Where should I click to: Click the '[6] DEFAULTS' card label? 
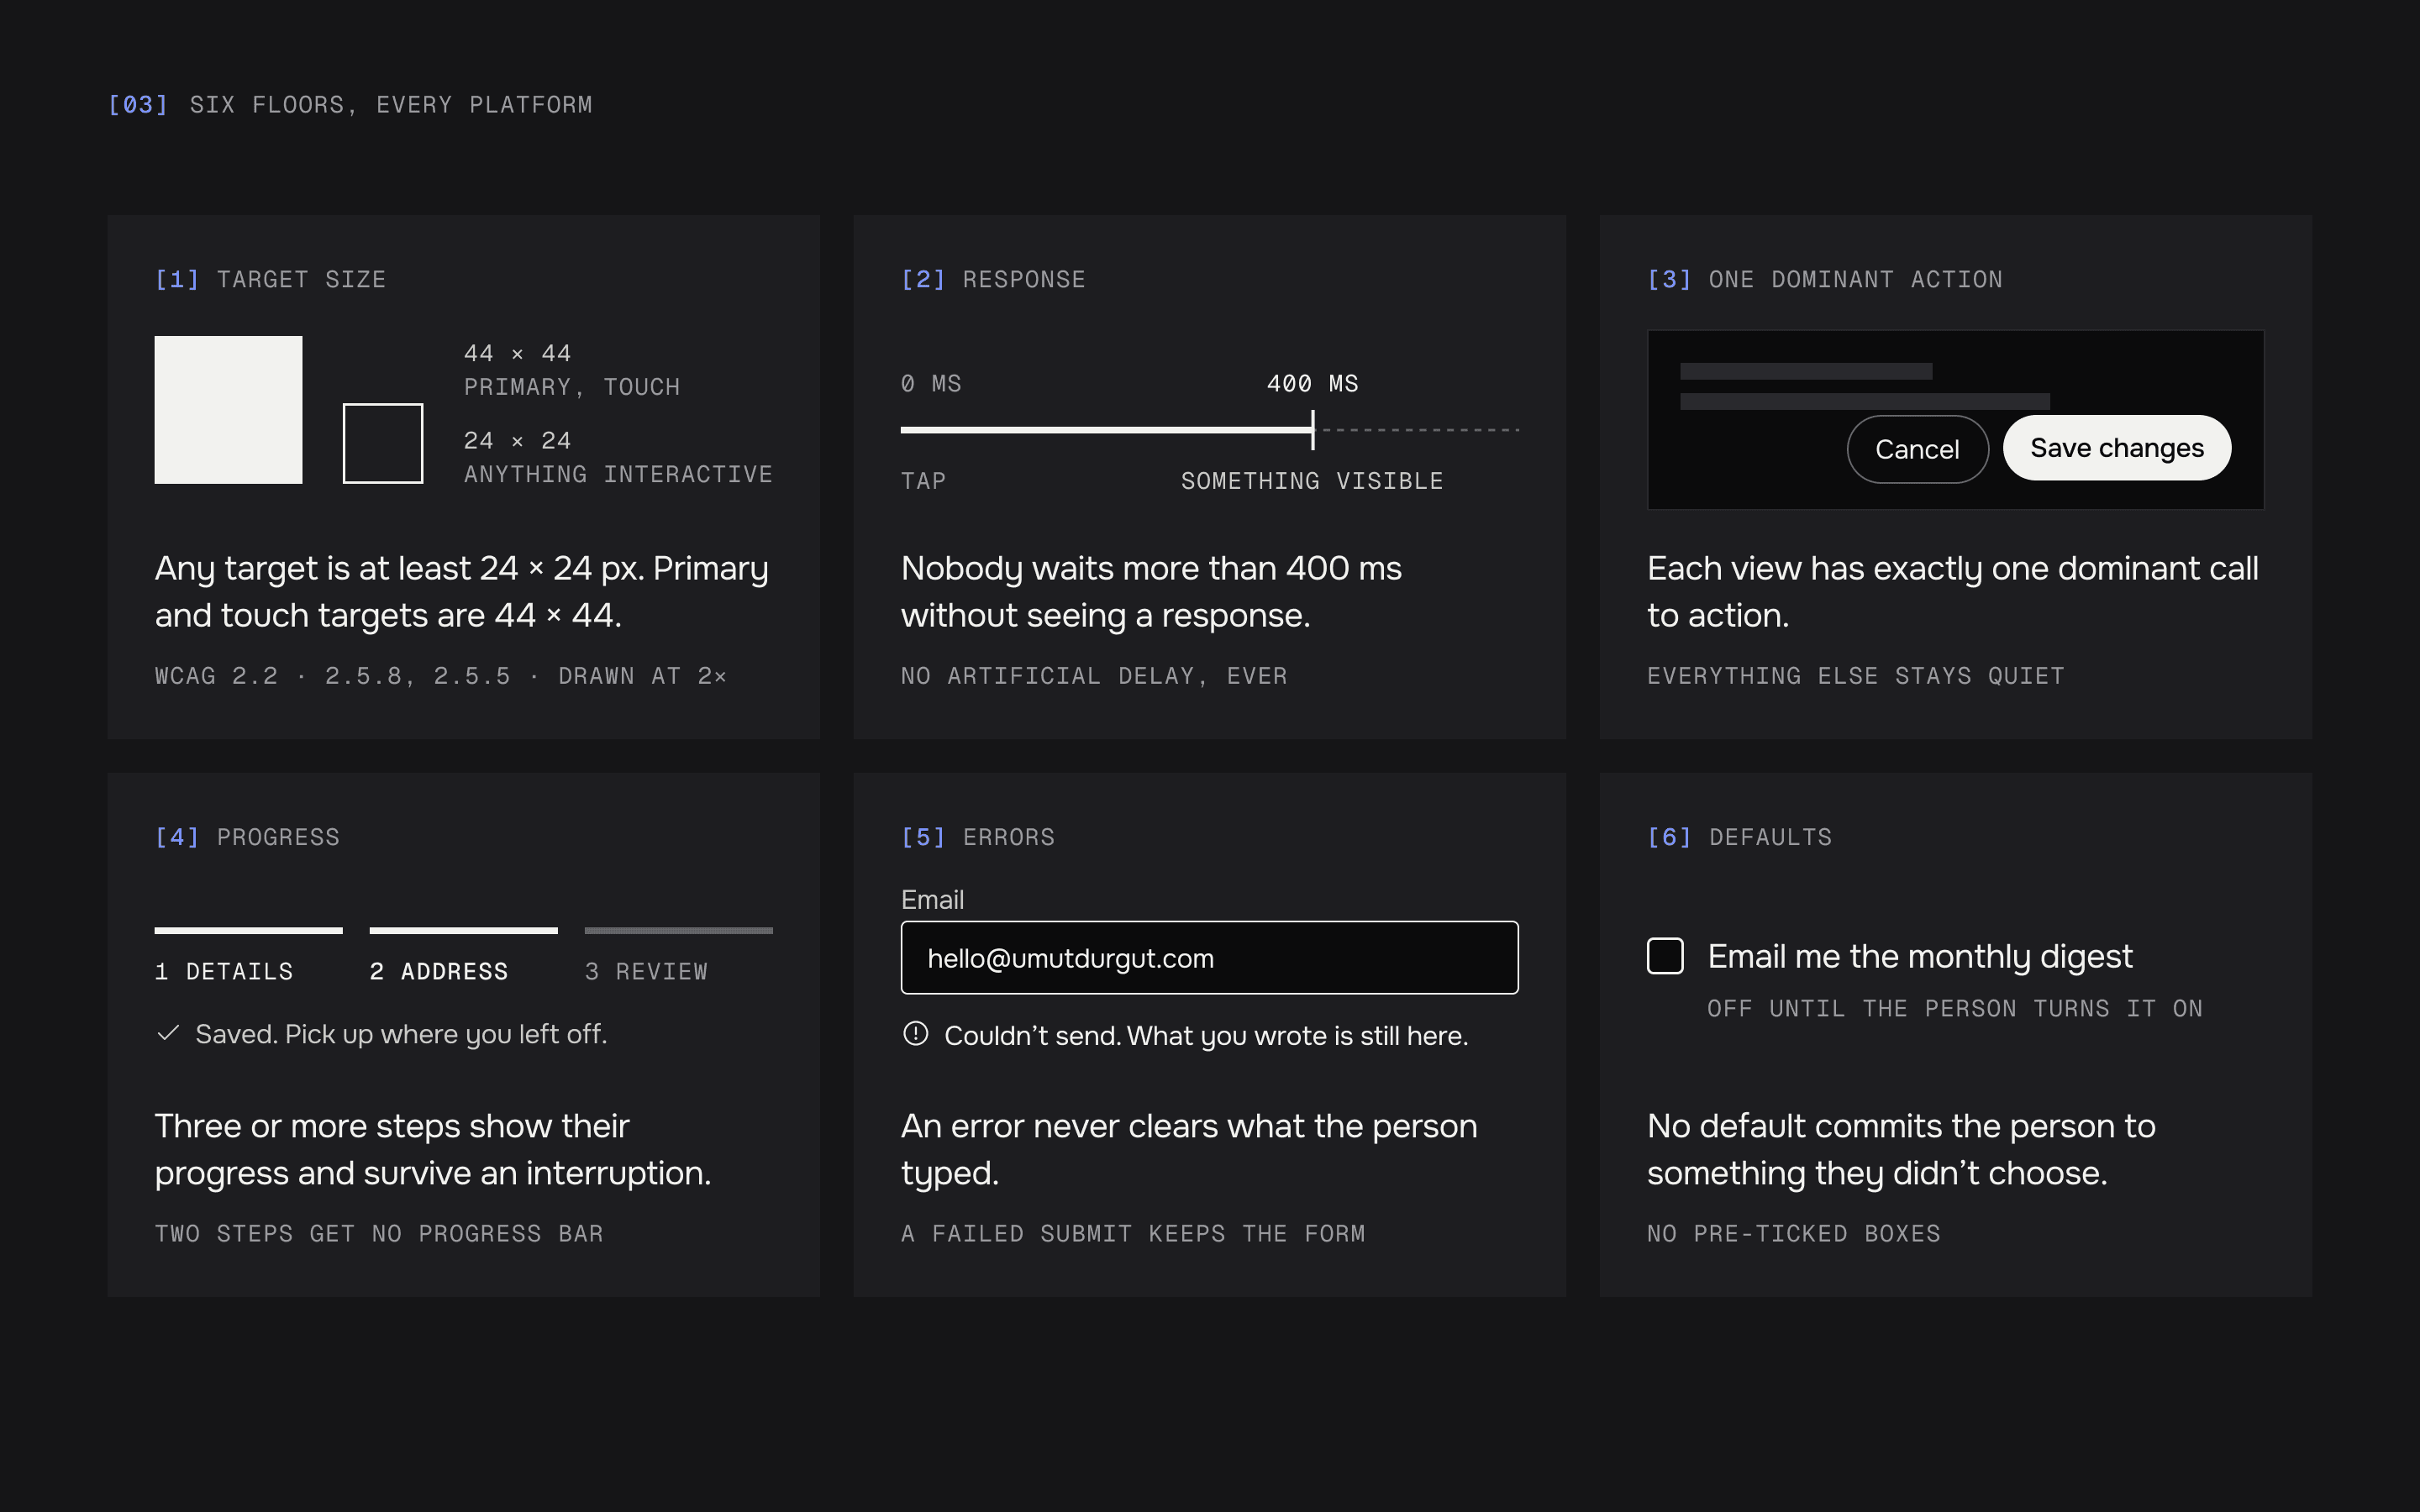pyautogui.click(x=1739, y=838)
